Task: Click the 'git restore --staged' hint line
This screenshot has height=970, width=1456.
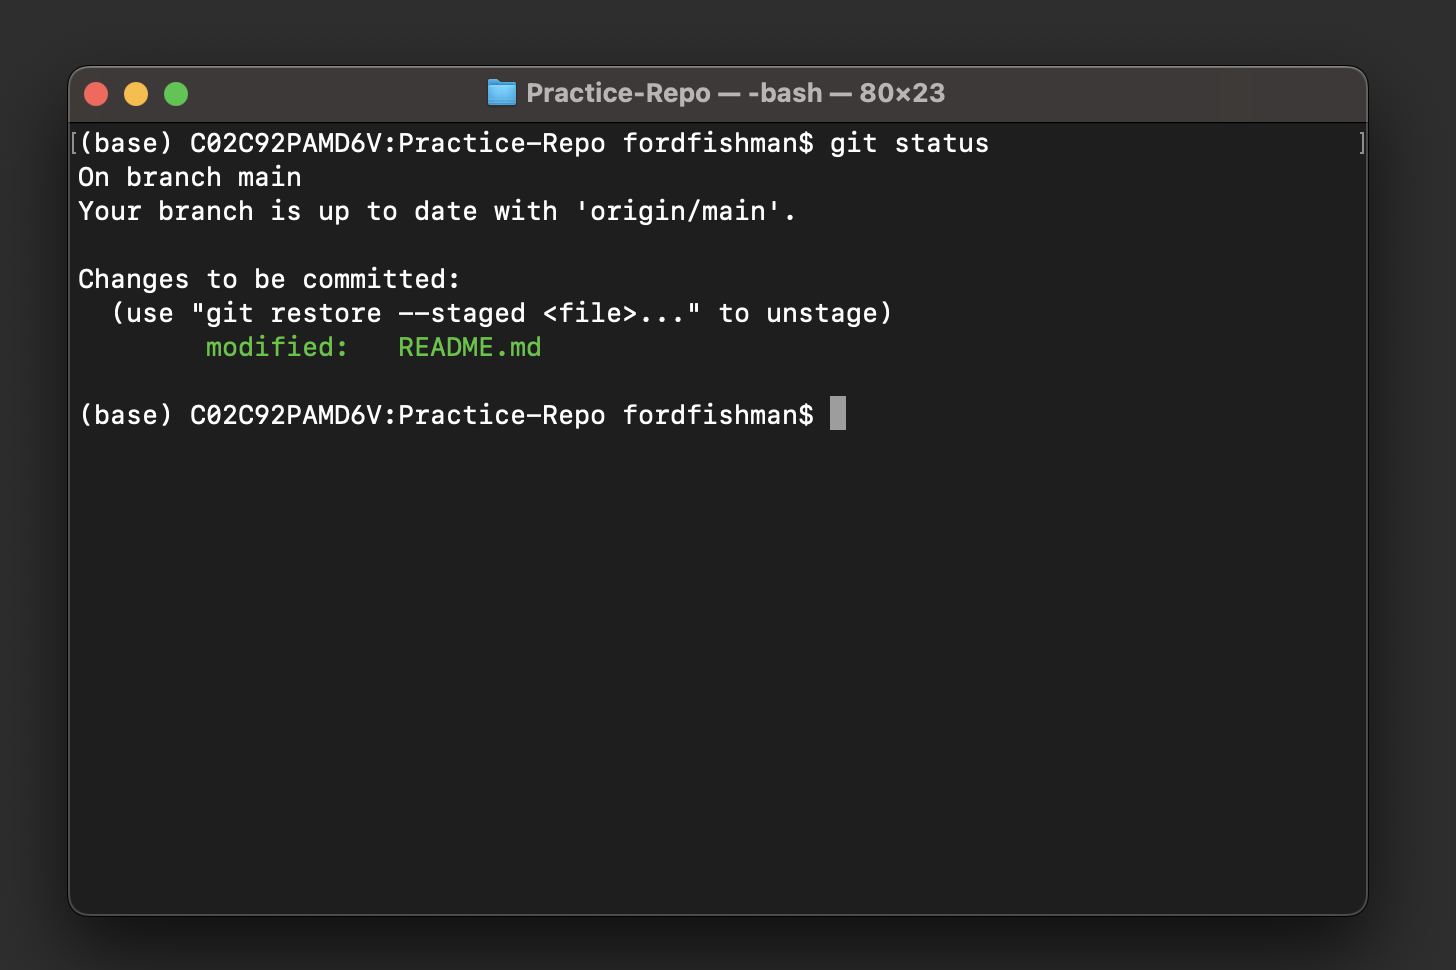Action: [x=501, y=313]
